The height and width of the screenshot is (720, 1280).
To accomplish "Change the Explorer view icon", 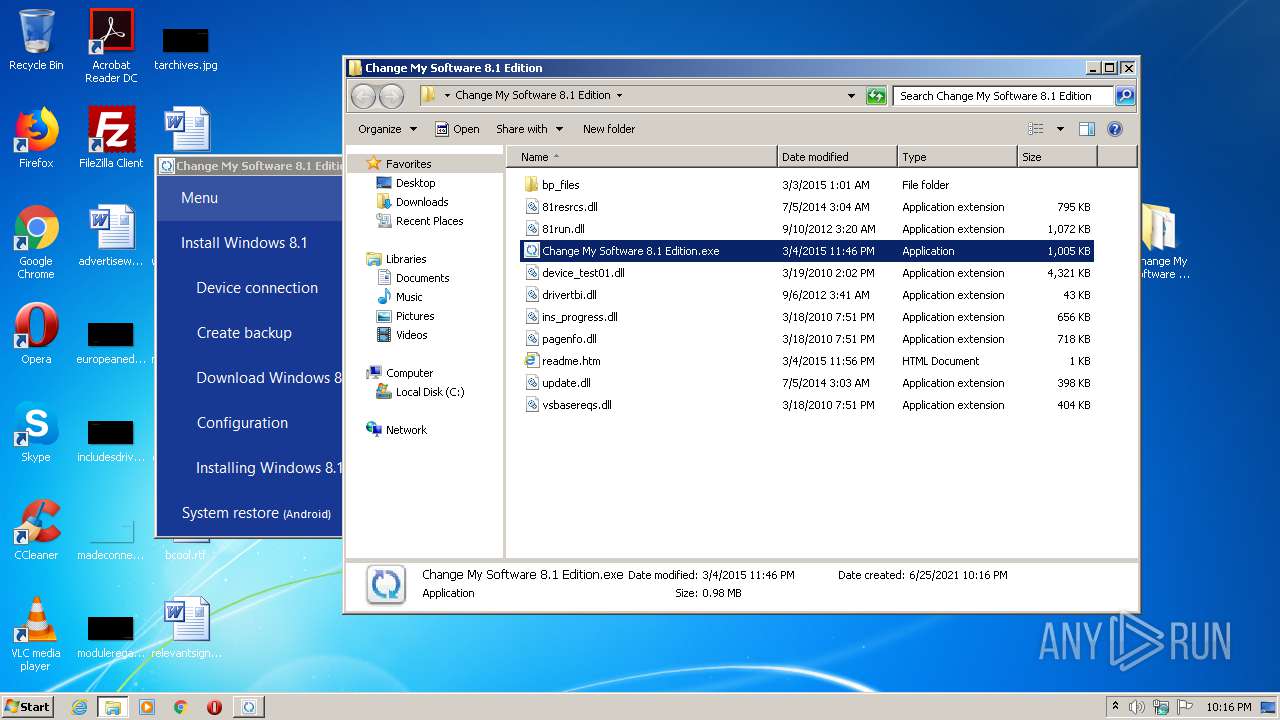I will point(1036,129).
